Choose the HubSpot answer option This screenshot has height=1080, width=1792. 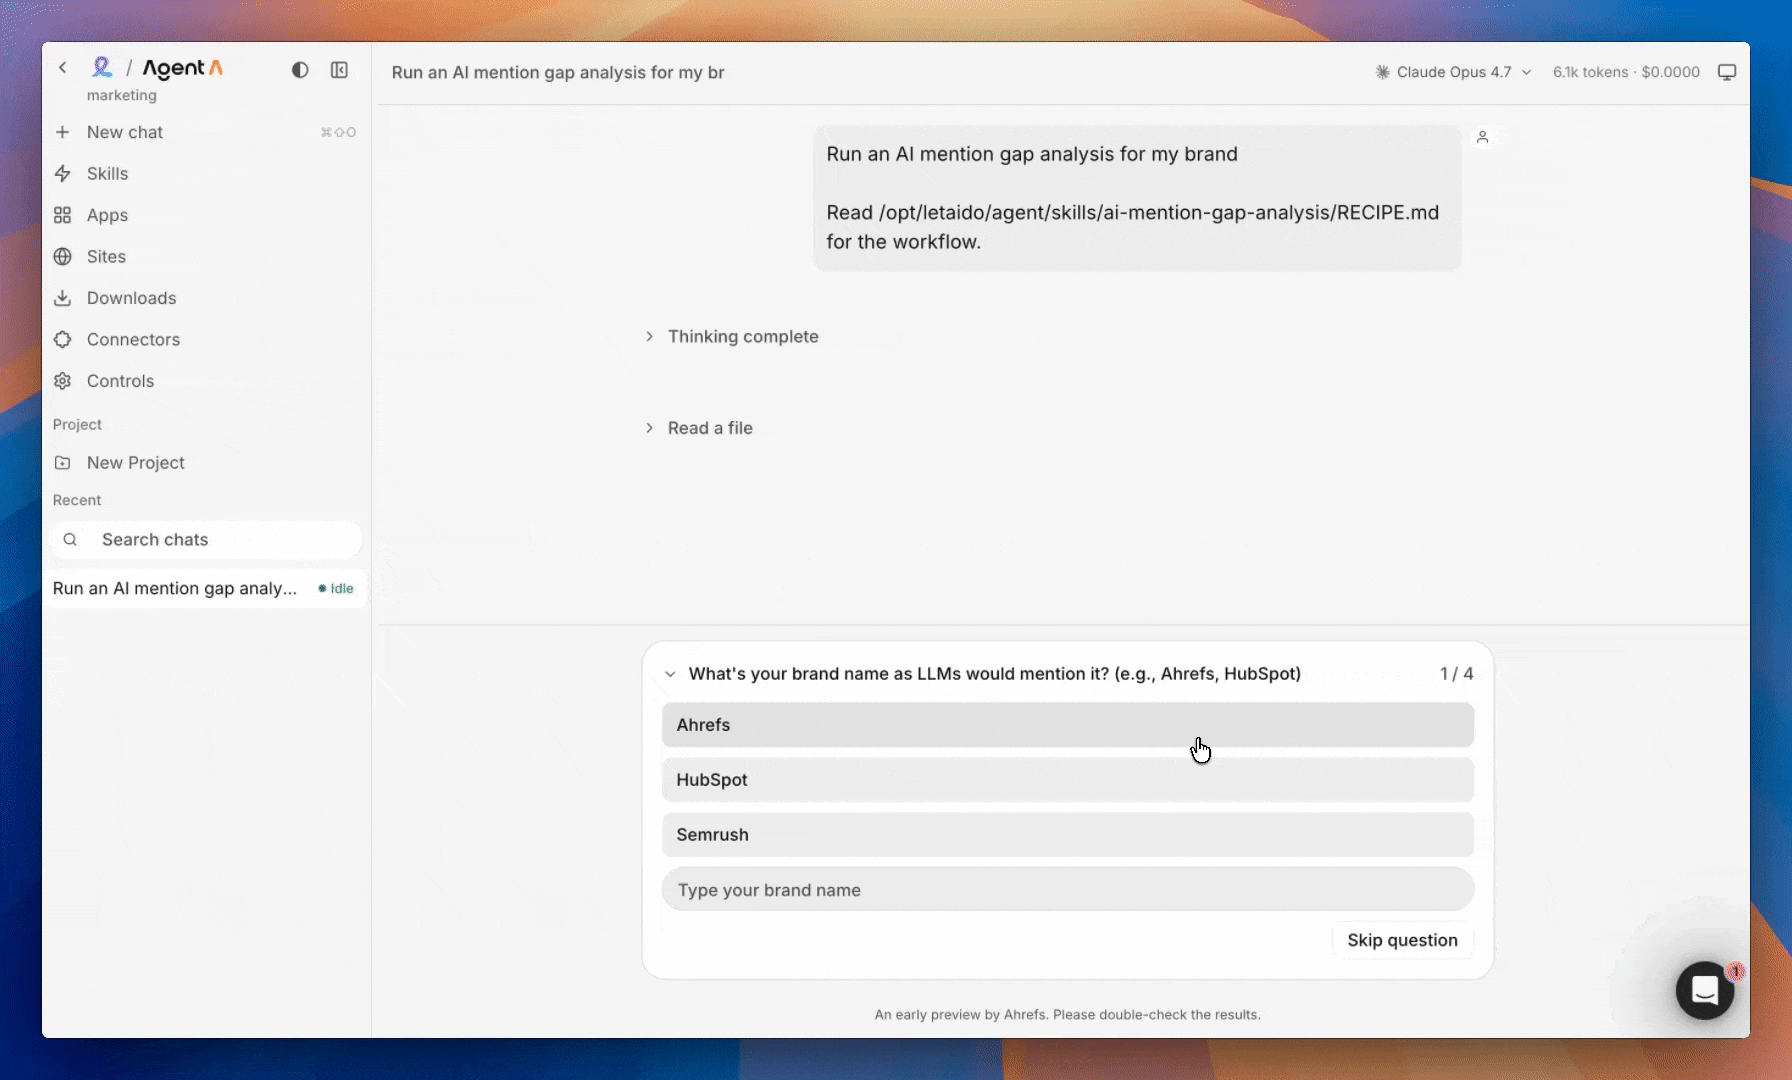pyautogui.click(x=1068, y=780)
